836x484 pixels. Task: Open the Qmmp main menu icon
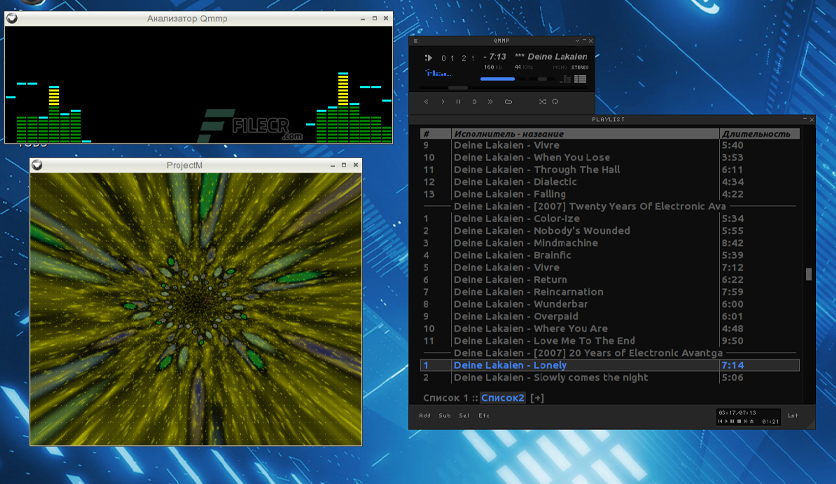[x=416, y=41]
